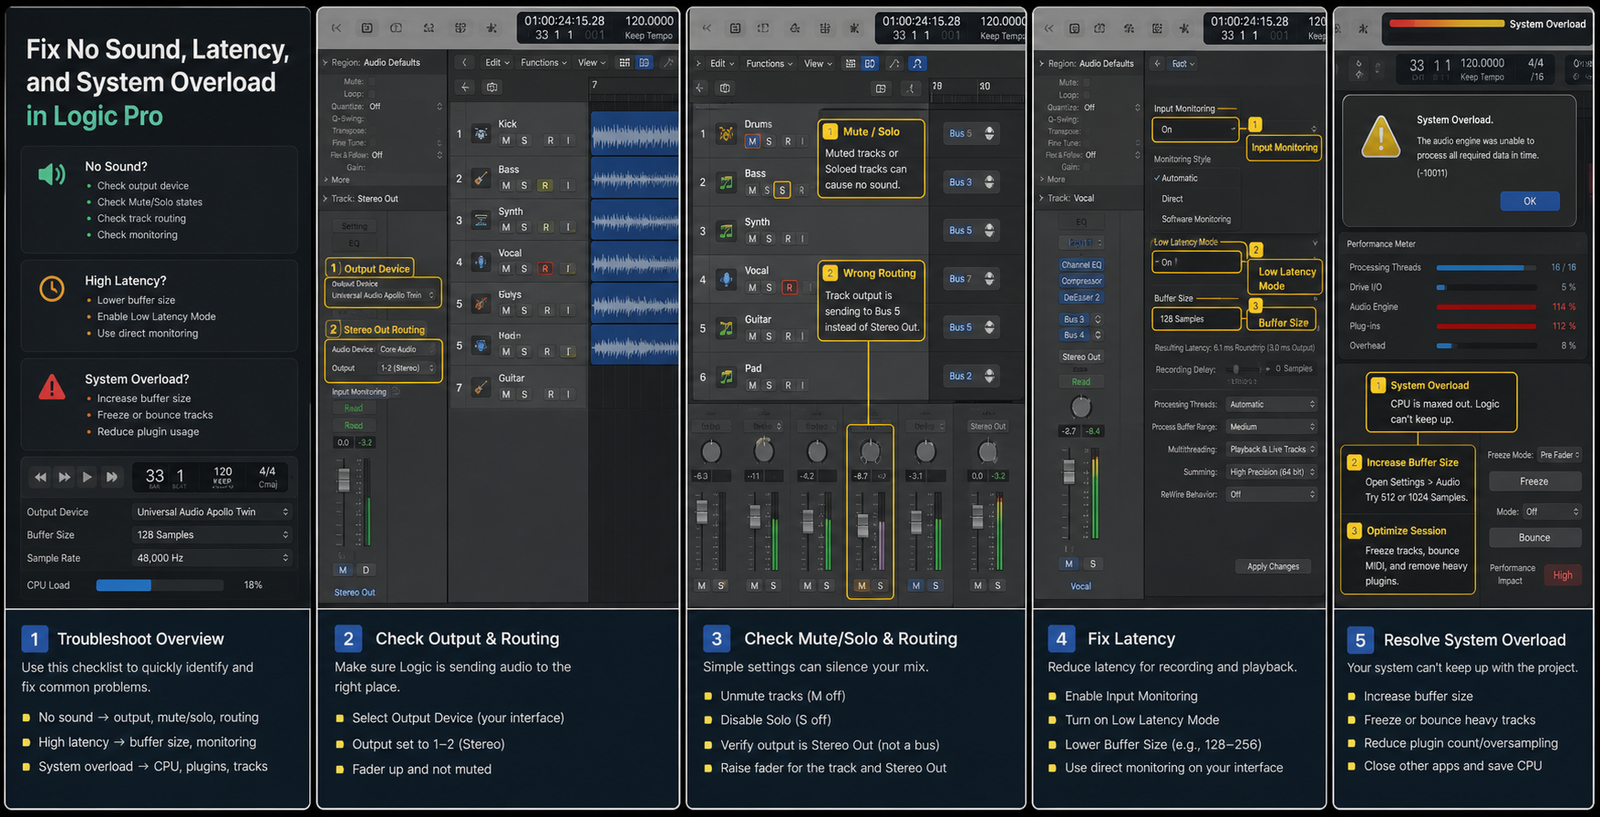Click Kick track audio waveform region

[x=634, y=132]
